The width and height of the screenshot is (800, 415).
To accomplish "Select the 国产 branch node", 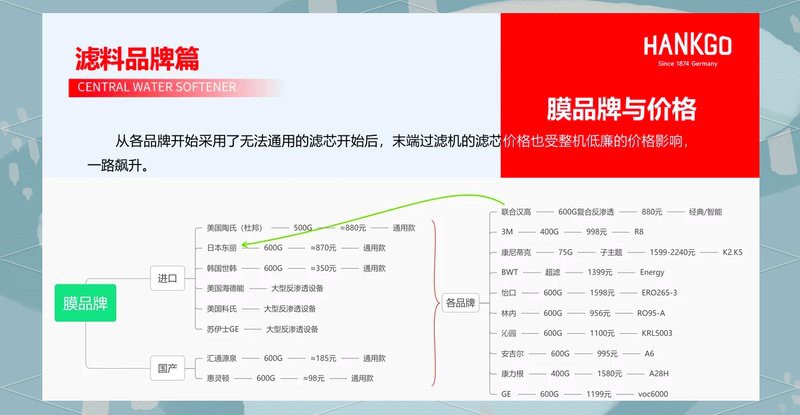I will coord(167,368).
